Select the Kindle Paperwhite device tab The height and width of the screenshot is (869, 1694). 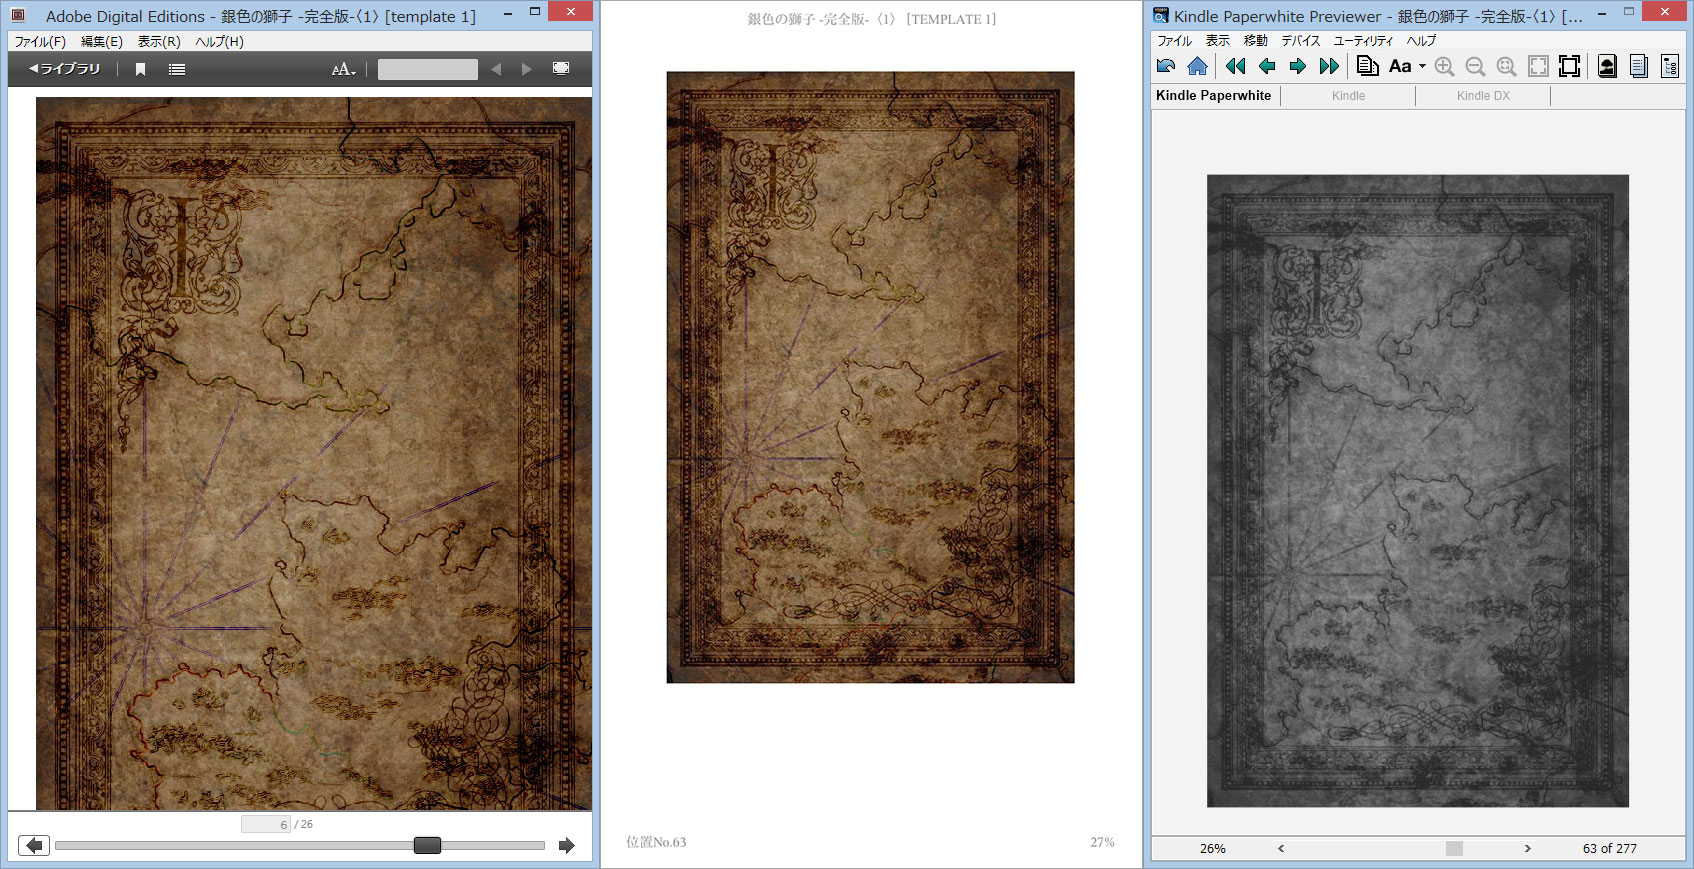pyautogui.click(x=1214, y=95)
